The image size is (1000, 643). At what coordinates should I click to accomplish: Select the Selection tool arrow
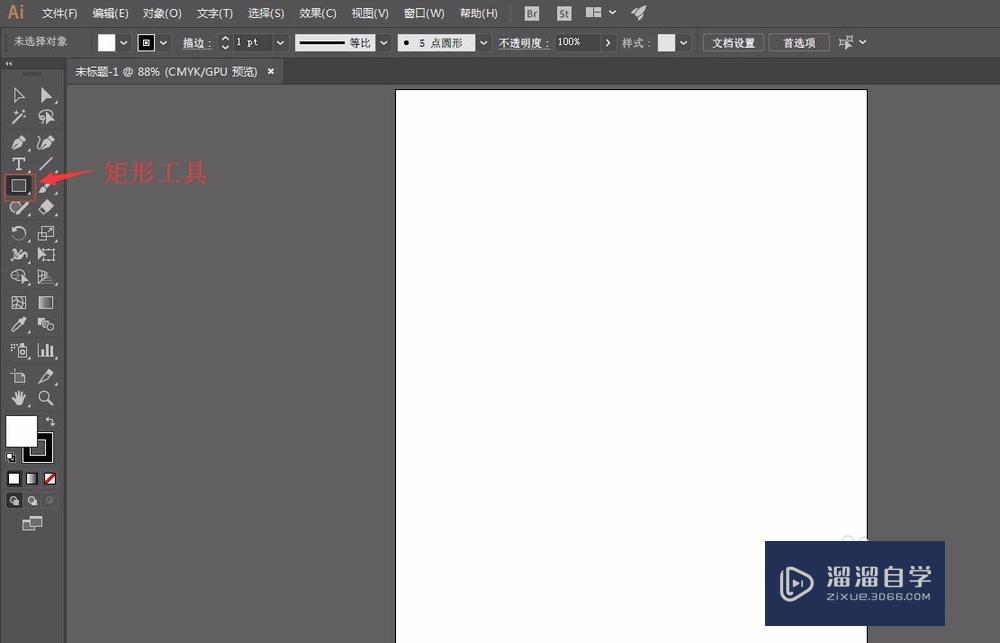(18, 96)
